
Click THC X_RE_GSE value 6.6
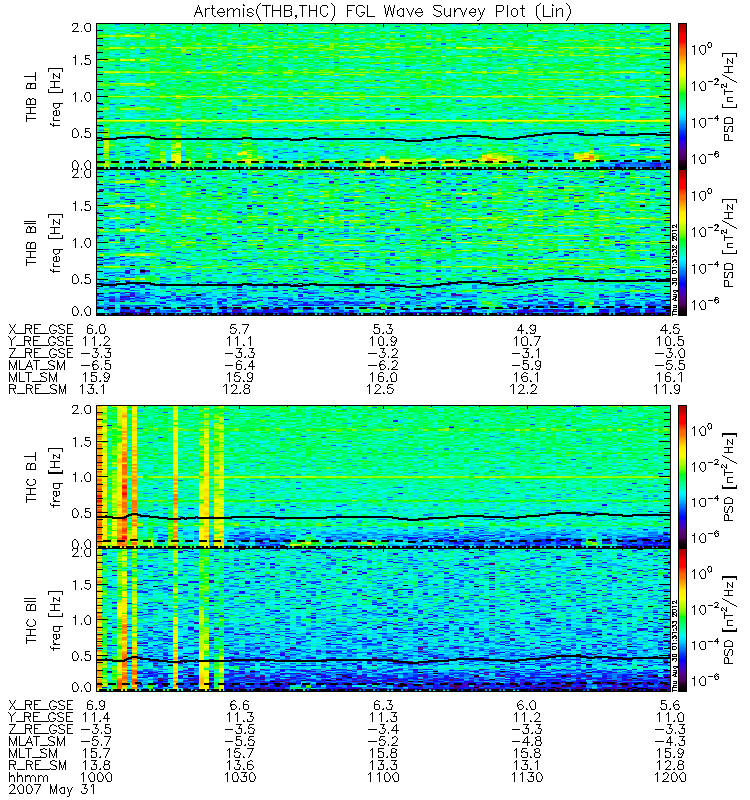240,705
